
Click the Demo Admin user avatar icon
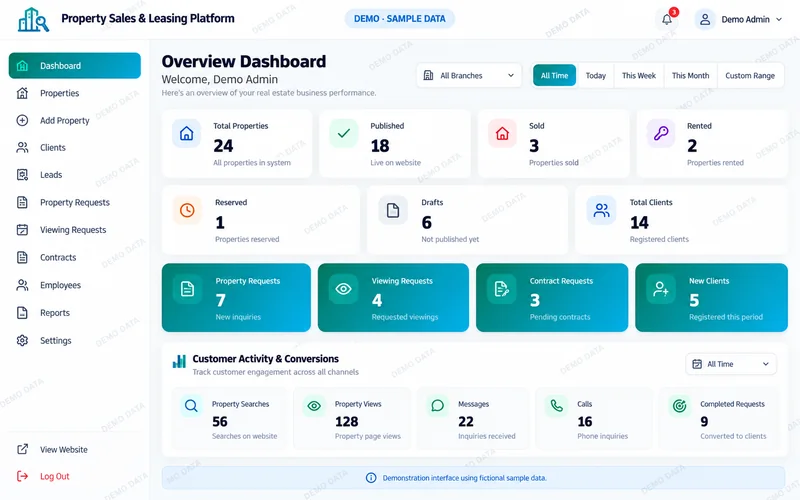pos(705,19)
